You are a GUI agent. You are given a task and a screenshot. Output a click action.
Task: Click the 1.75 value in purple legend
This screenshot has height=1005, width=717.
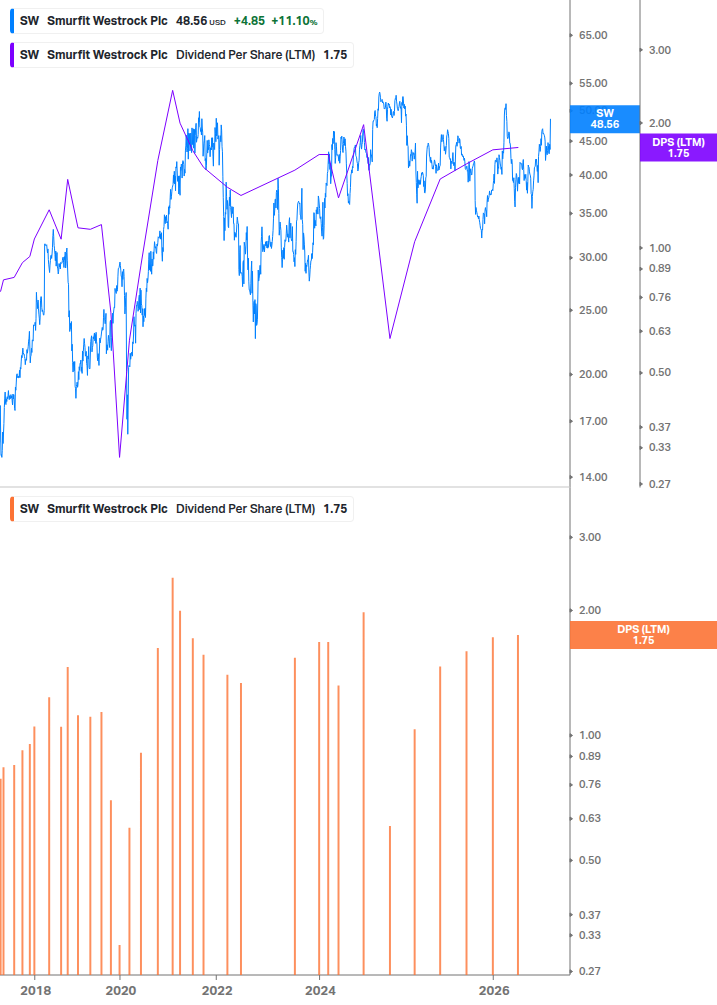335,55
